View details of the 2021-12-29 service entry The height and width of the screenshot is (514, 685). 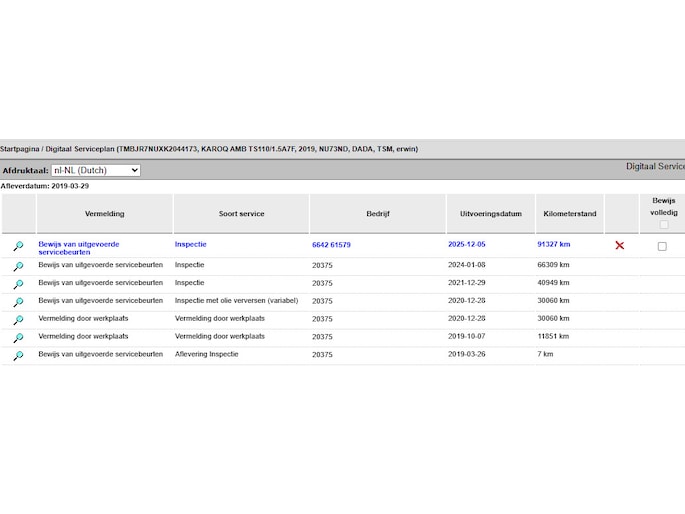[x=18, y=284]
